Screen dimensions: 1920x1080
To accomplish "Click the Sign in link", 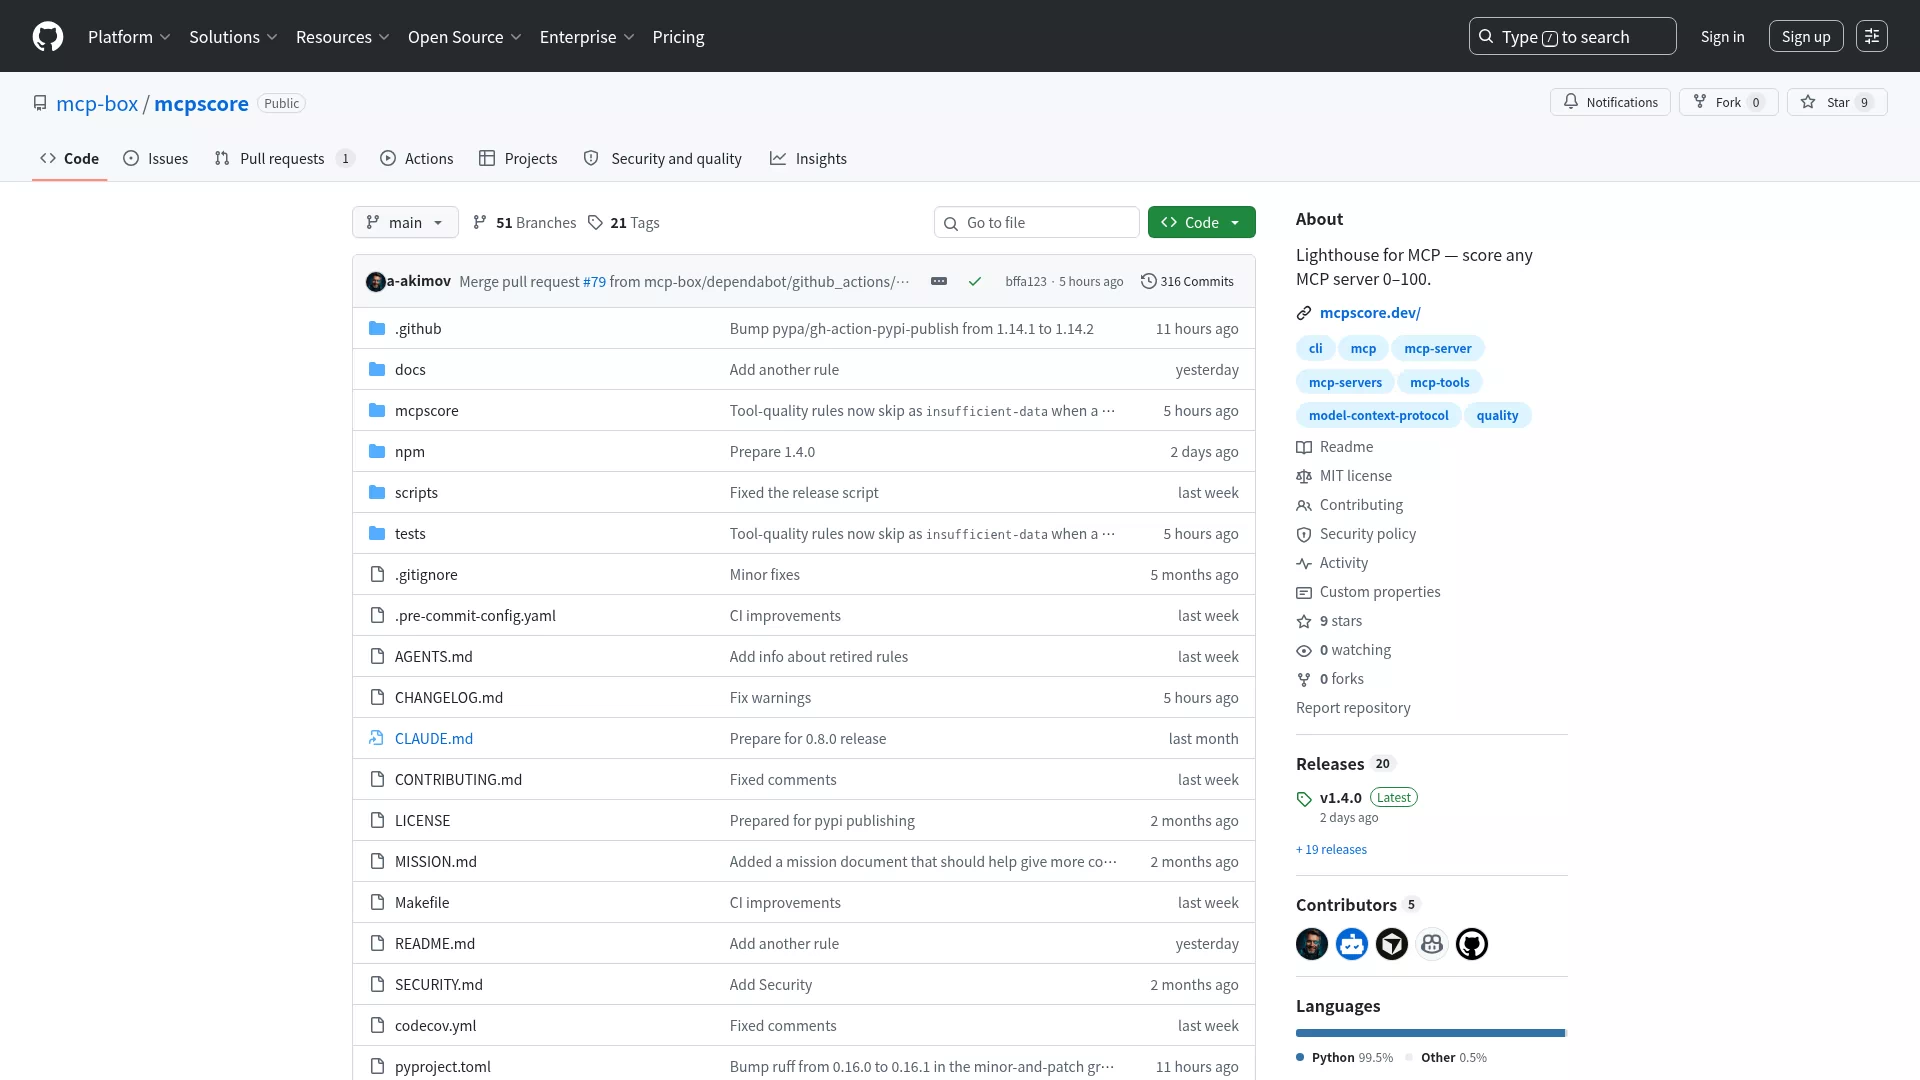I will (1722, 37).
